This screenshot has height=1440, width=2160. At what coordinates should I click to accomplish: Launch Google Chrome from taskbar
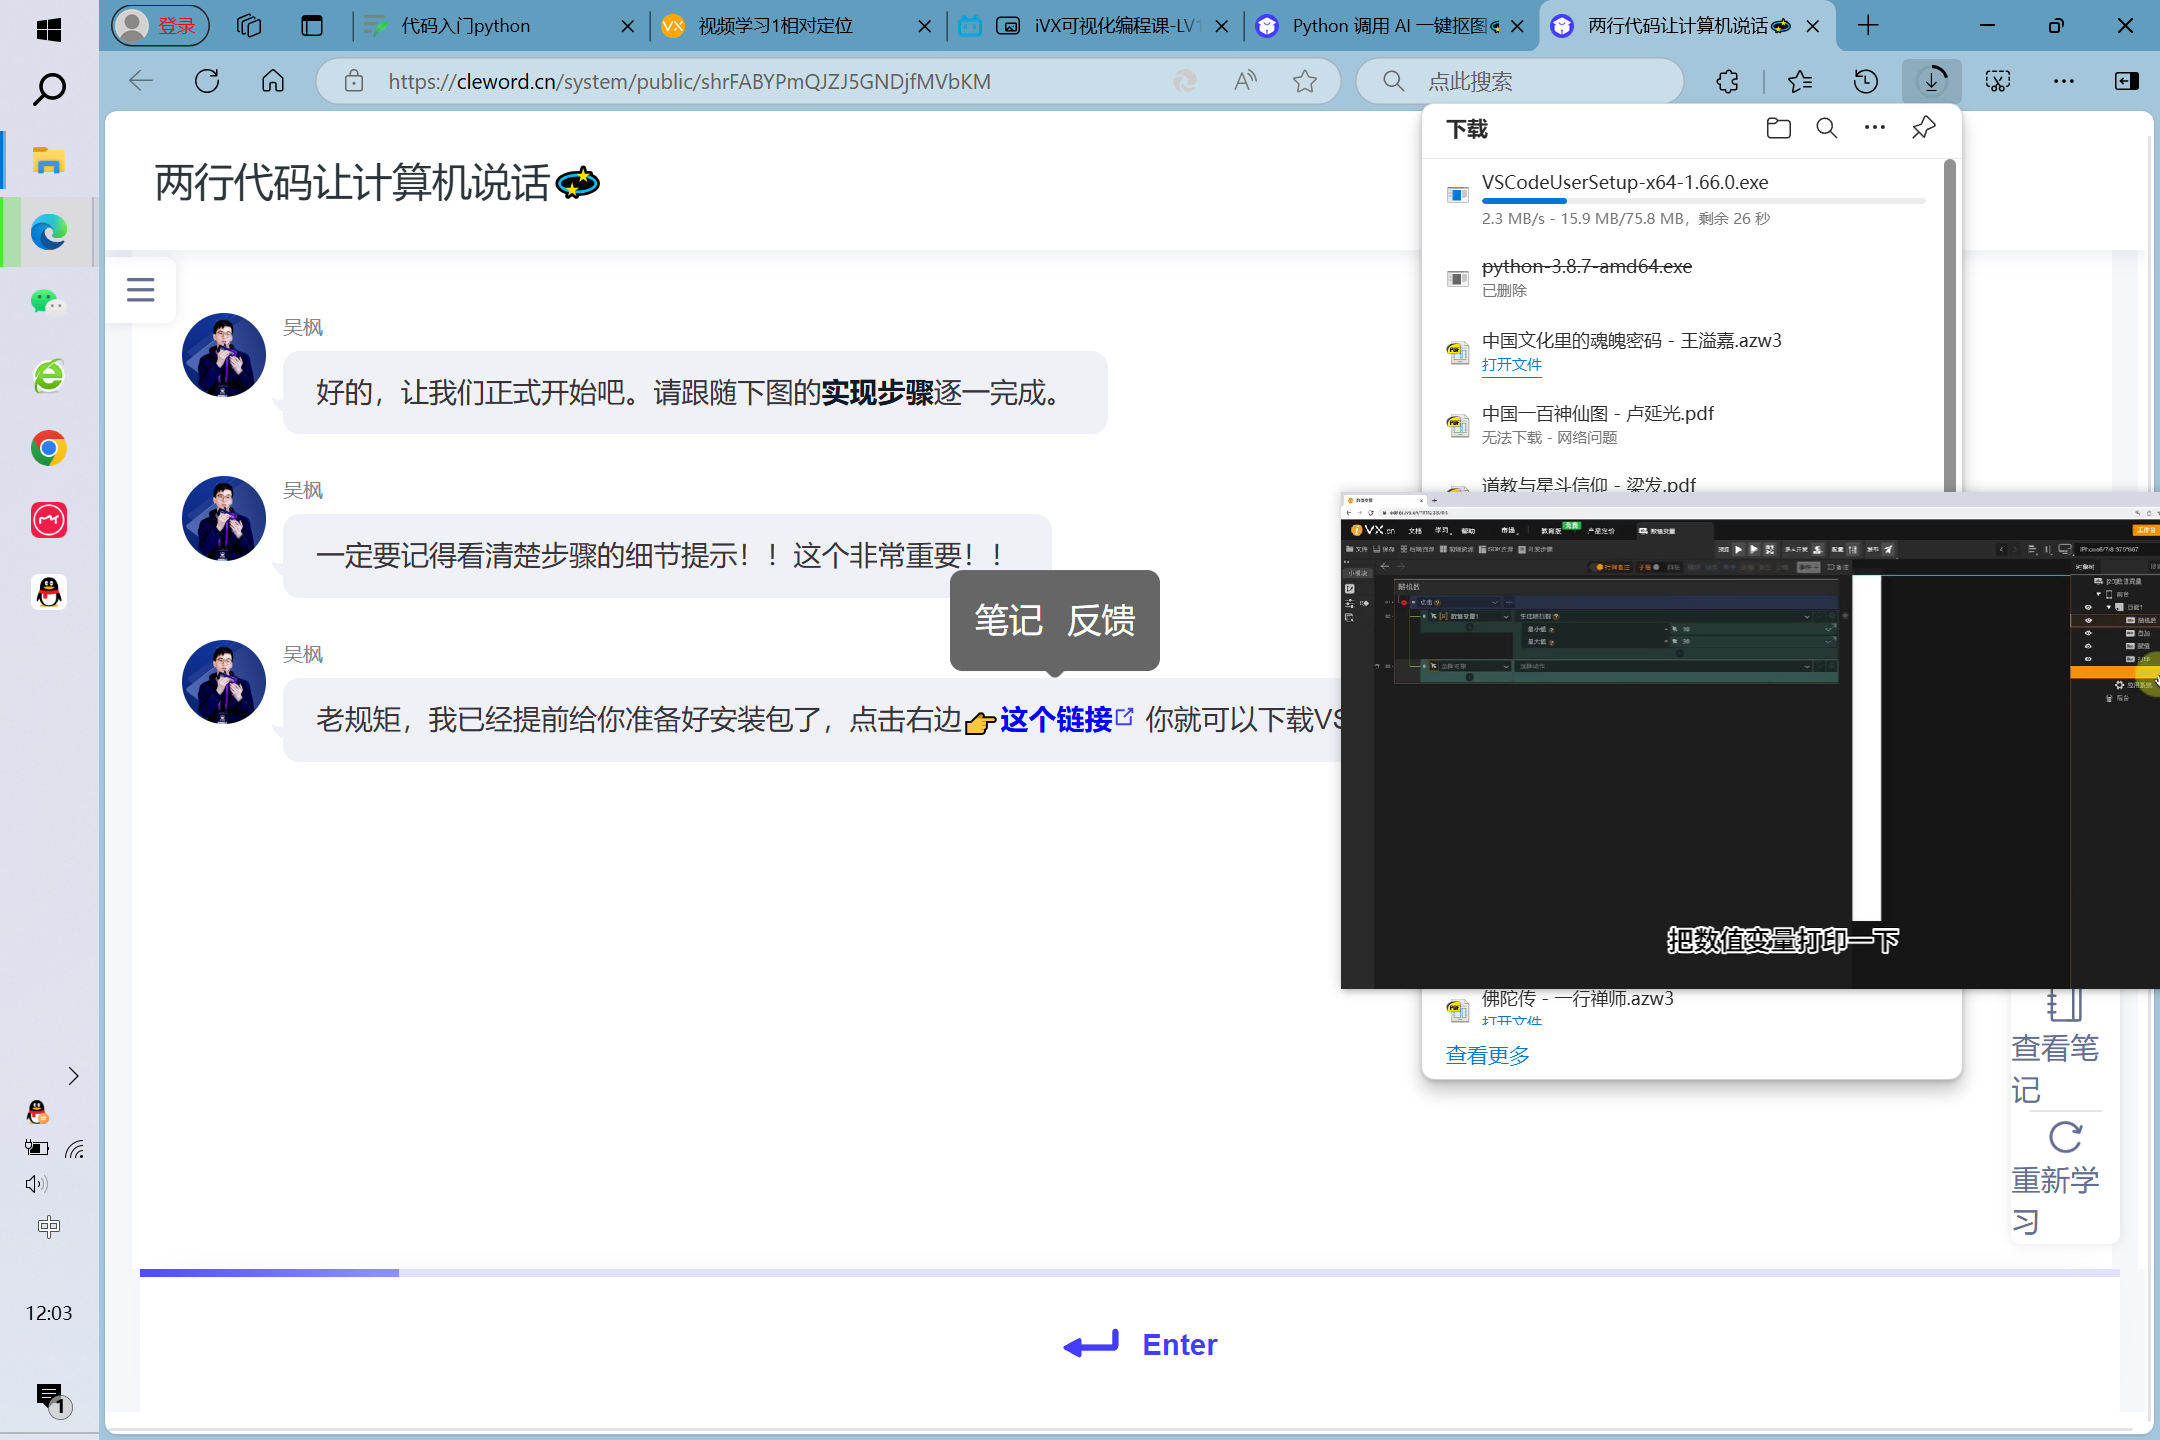pos(48,448)
